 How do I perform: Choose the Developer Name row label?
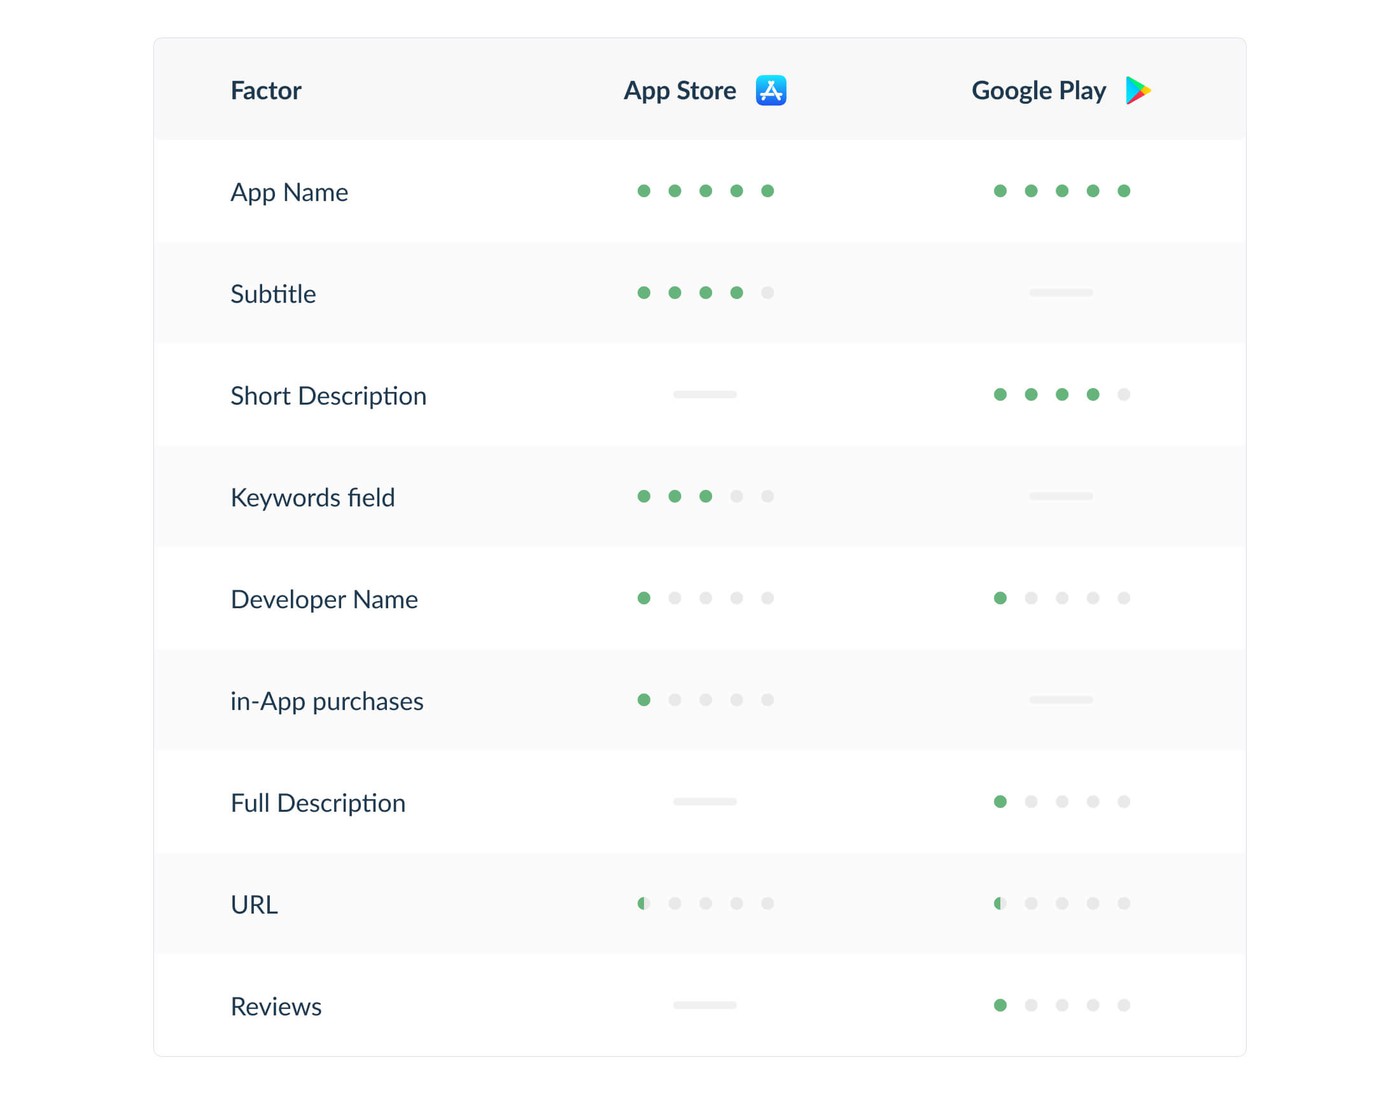point(324,600)
